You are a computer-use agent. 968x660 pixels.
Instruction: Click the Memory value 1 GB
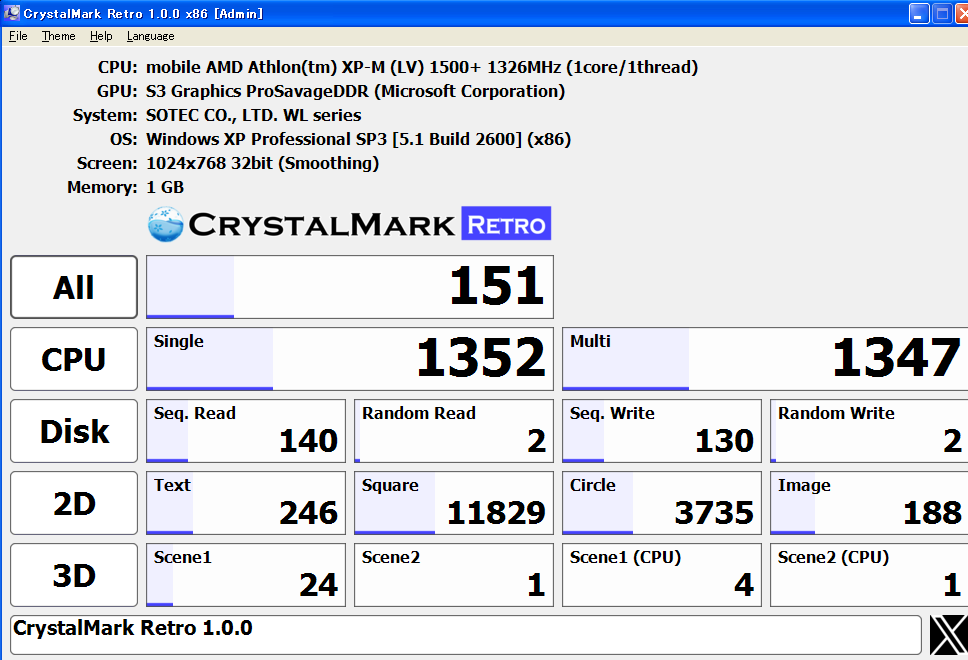165,187
